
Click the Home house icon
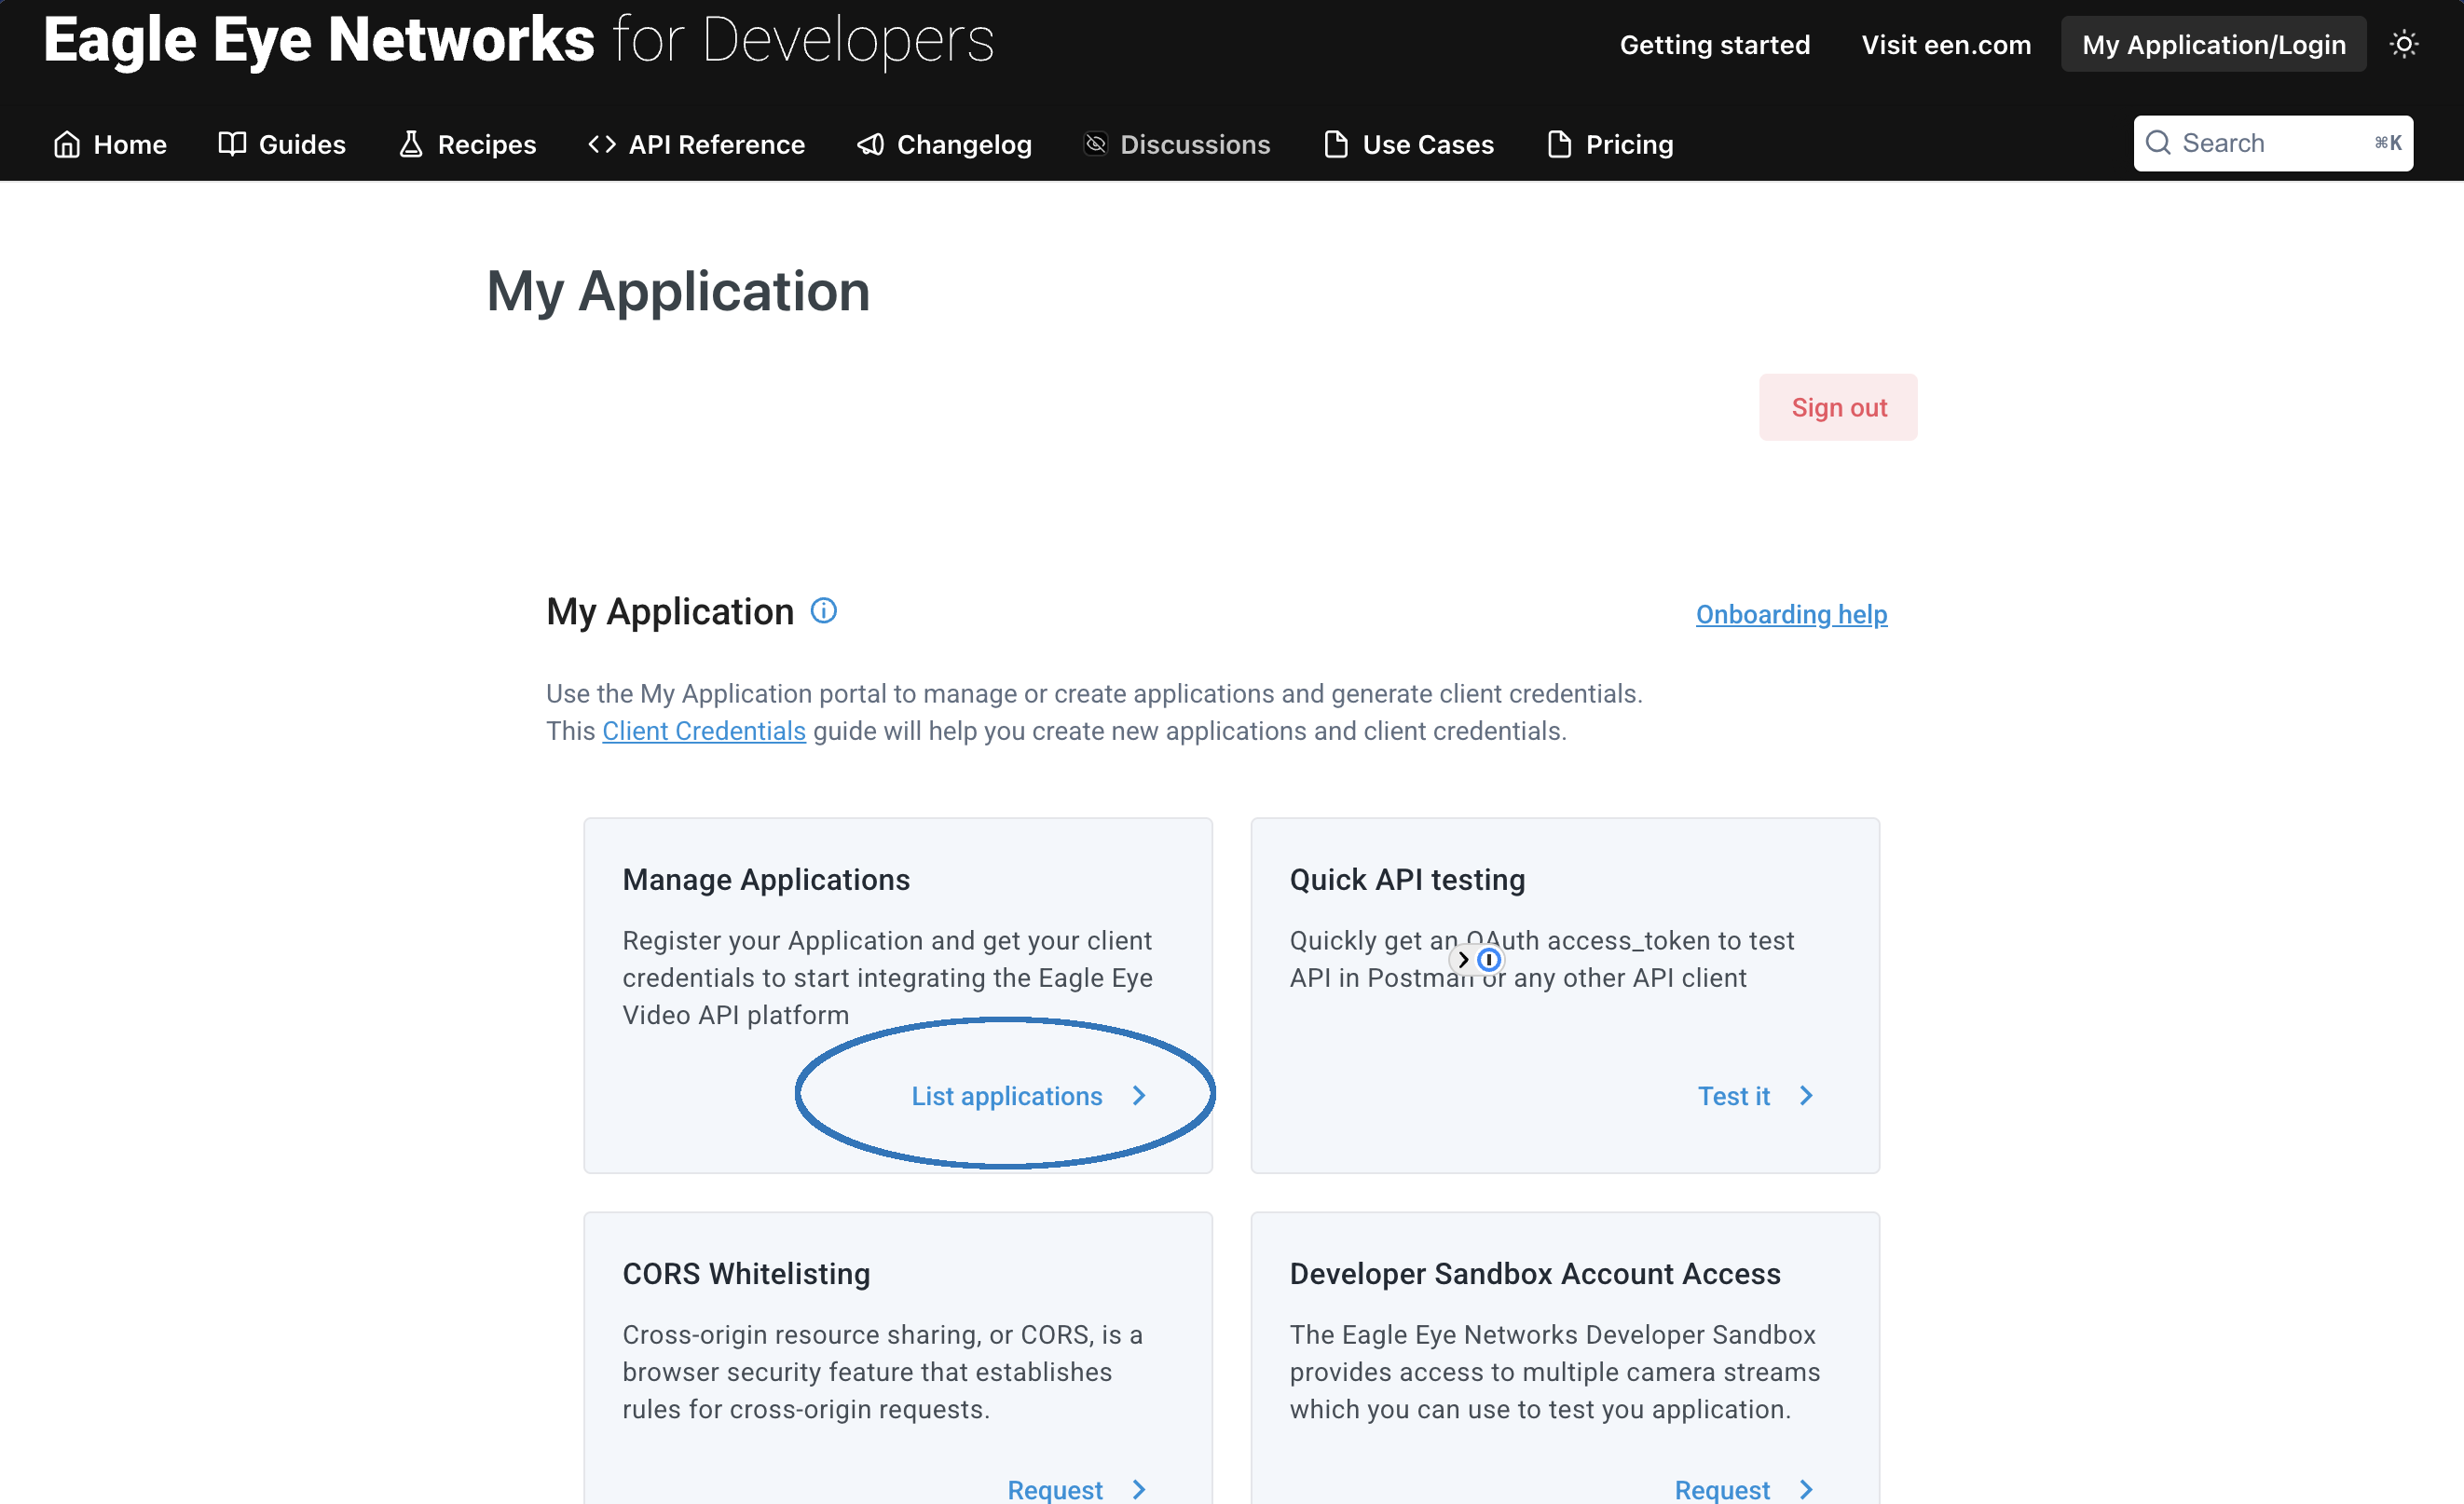pos(67,144)
